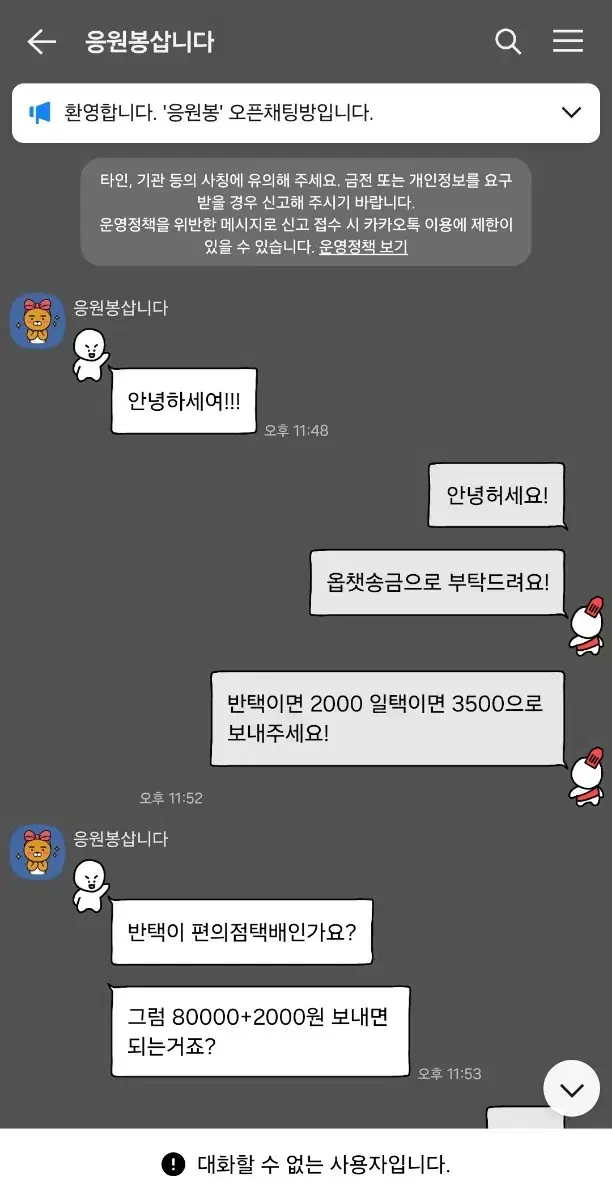Viewport: 612px width, 1200px height.
Task: Tap the chat title 응원봉삽니다
Action: pyautogui.click(x=150, y=42)
